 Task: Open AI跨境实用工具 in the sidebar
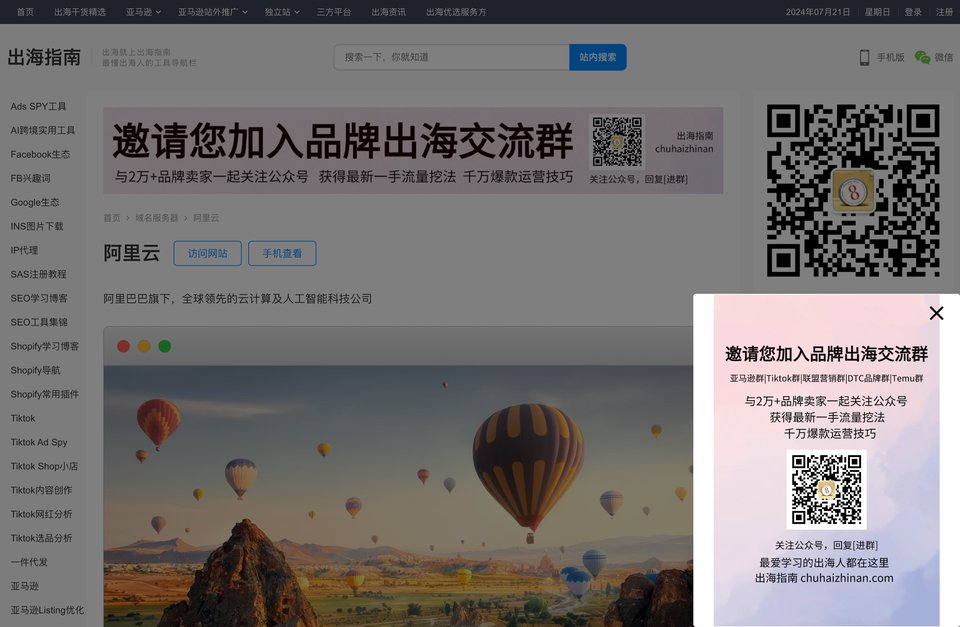42,130
